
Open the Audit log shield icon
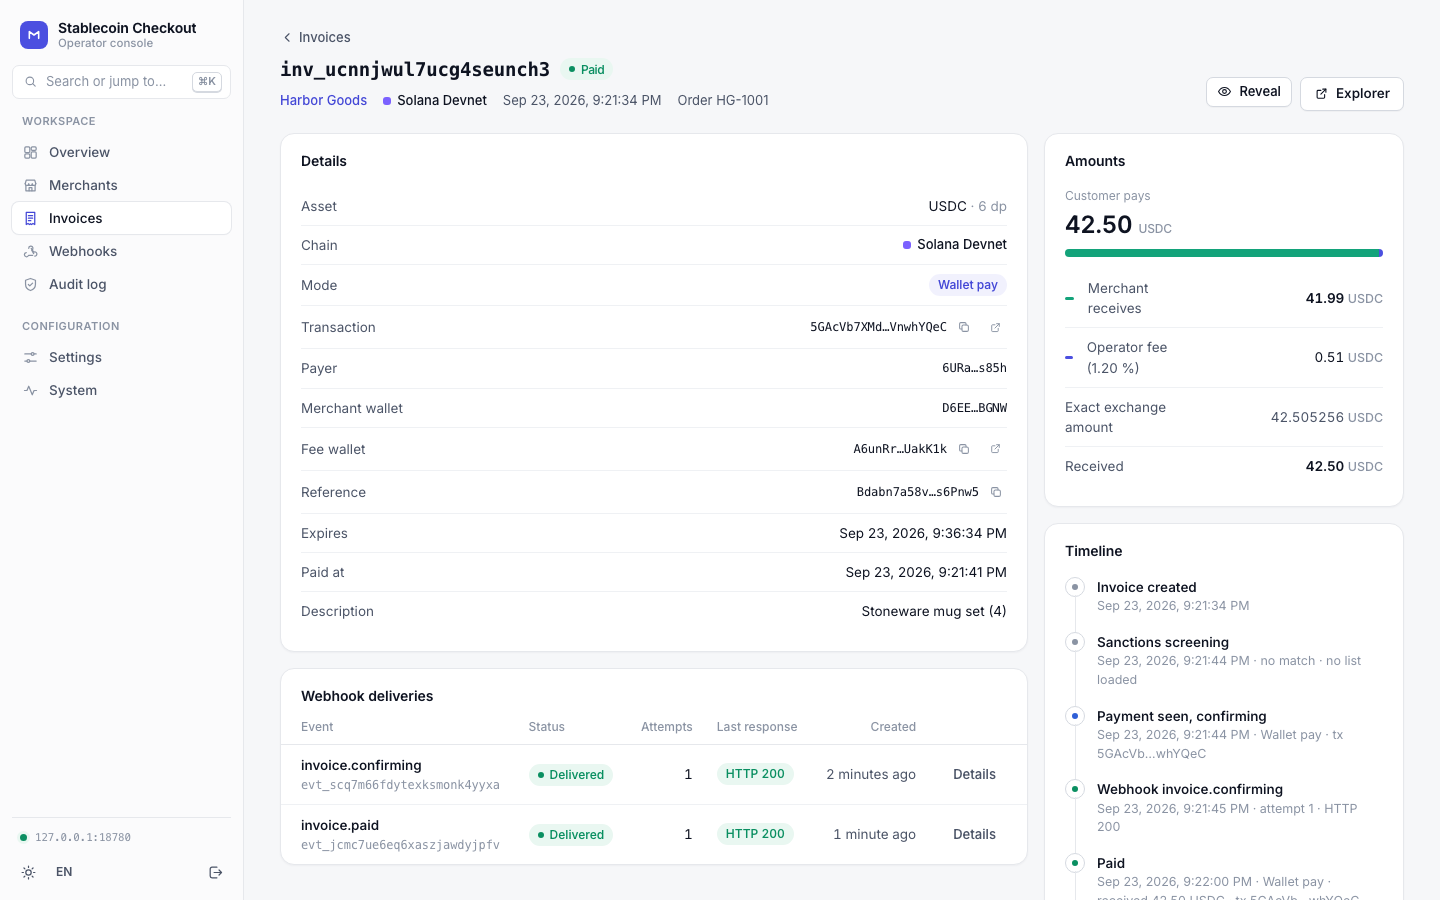(x=31, y=284)
